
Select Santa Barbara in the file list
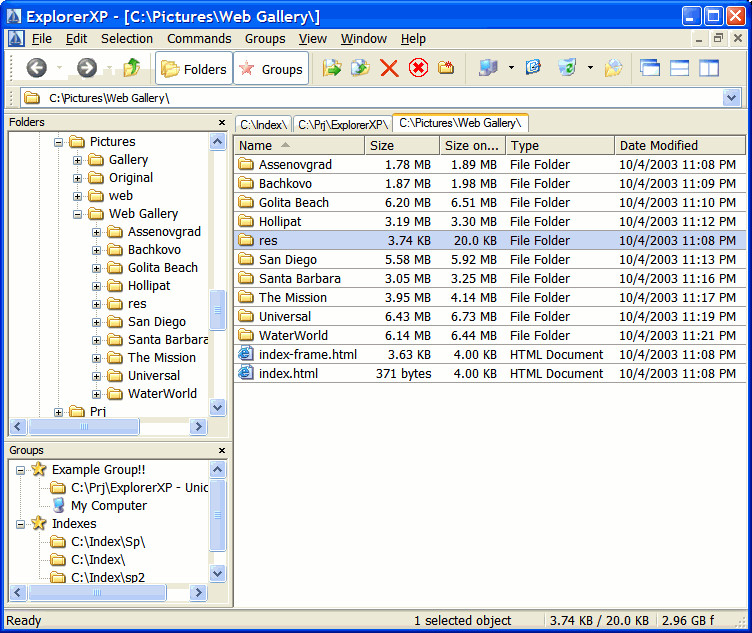489,278
